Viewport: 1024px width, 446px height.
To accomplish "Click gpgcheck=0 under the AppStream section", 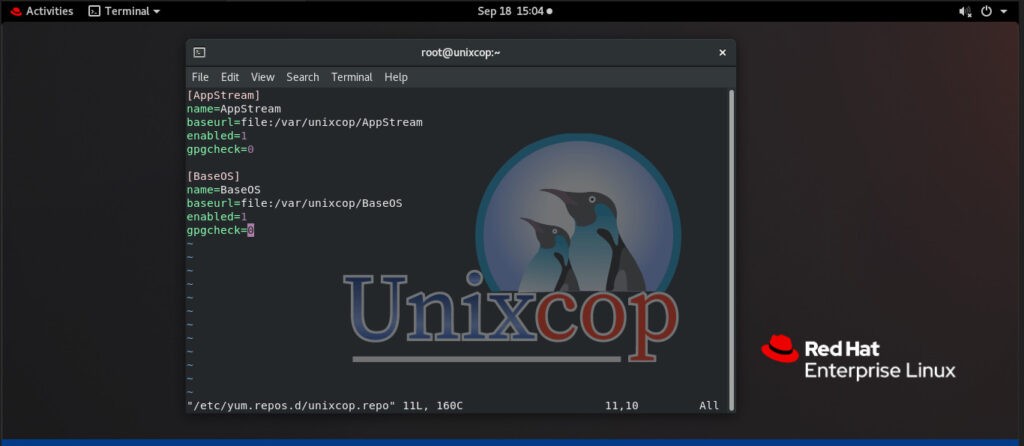I will (220, 150).
